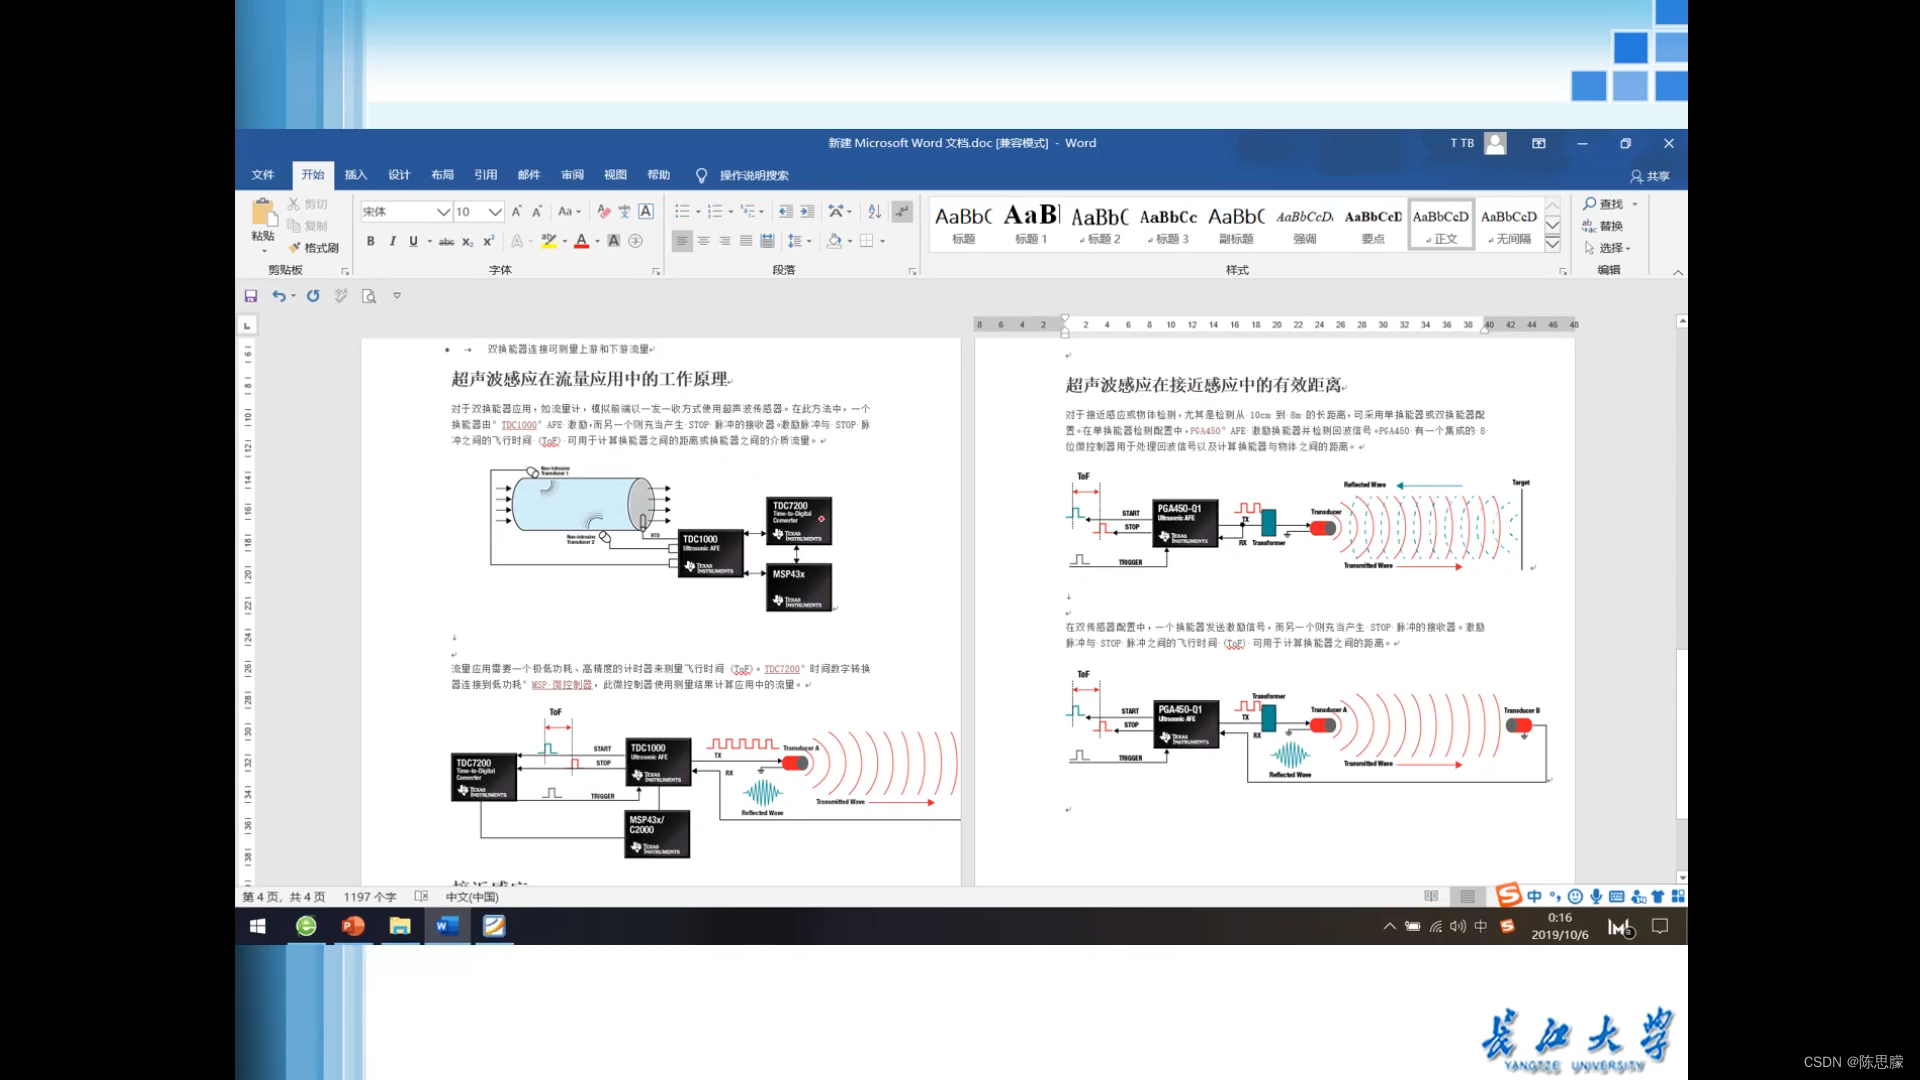The image size is (1920, 1080).
Task: Click the word count 1197 个字
Action: pos(370,897)
